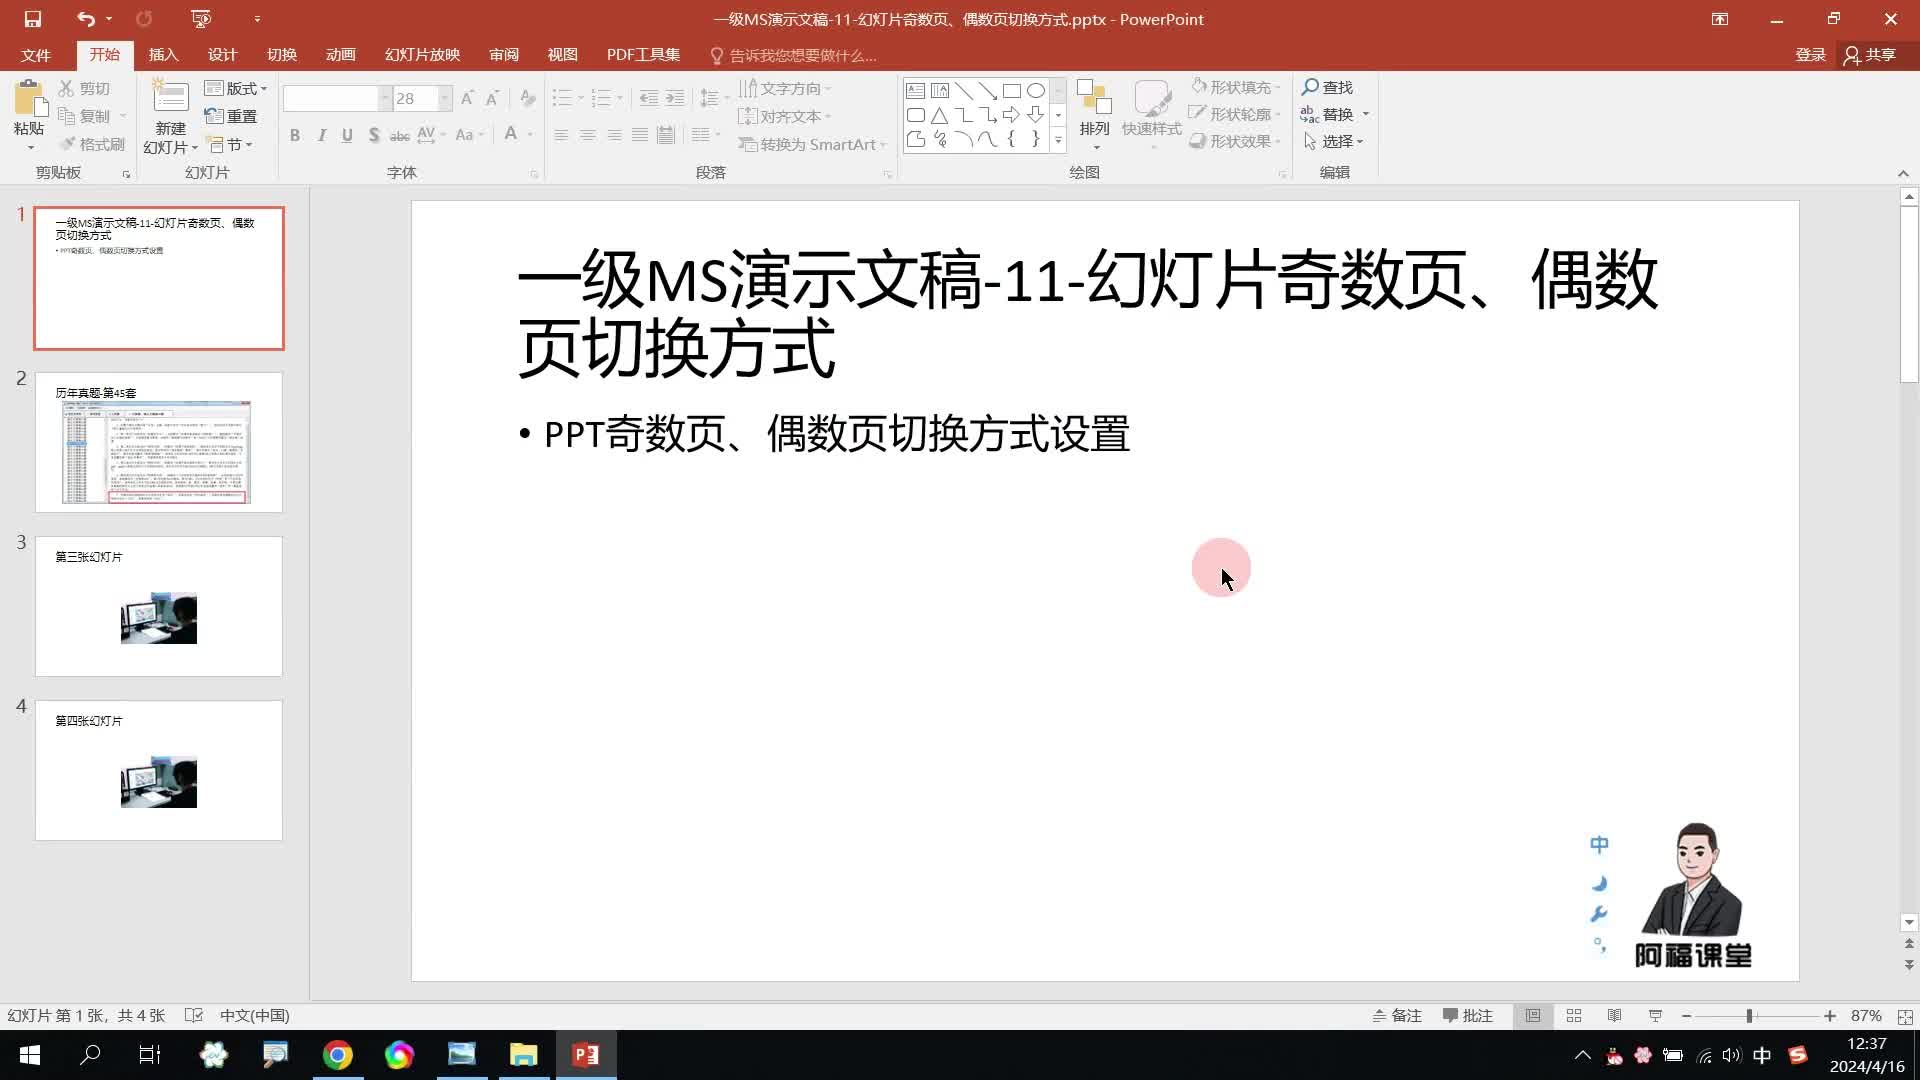Switch to Normal view in status bar
Image resolution: width=1920 pixels, height=1080 pixels.
tap(1533, 1016)
